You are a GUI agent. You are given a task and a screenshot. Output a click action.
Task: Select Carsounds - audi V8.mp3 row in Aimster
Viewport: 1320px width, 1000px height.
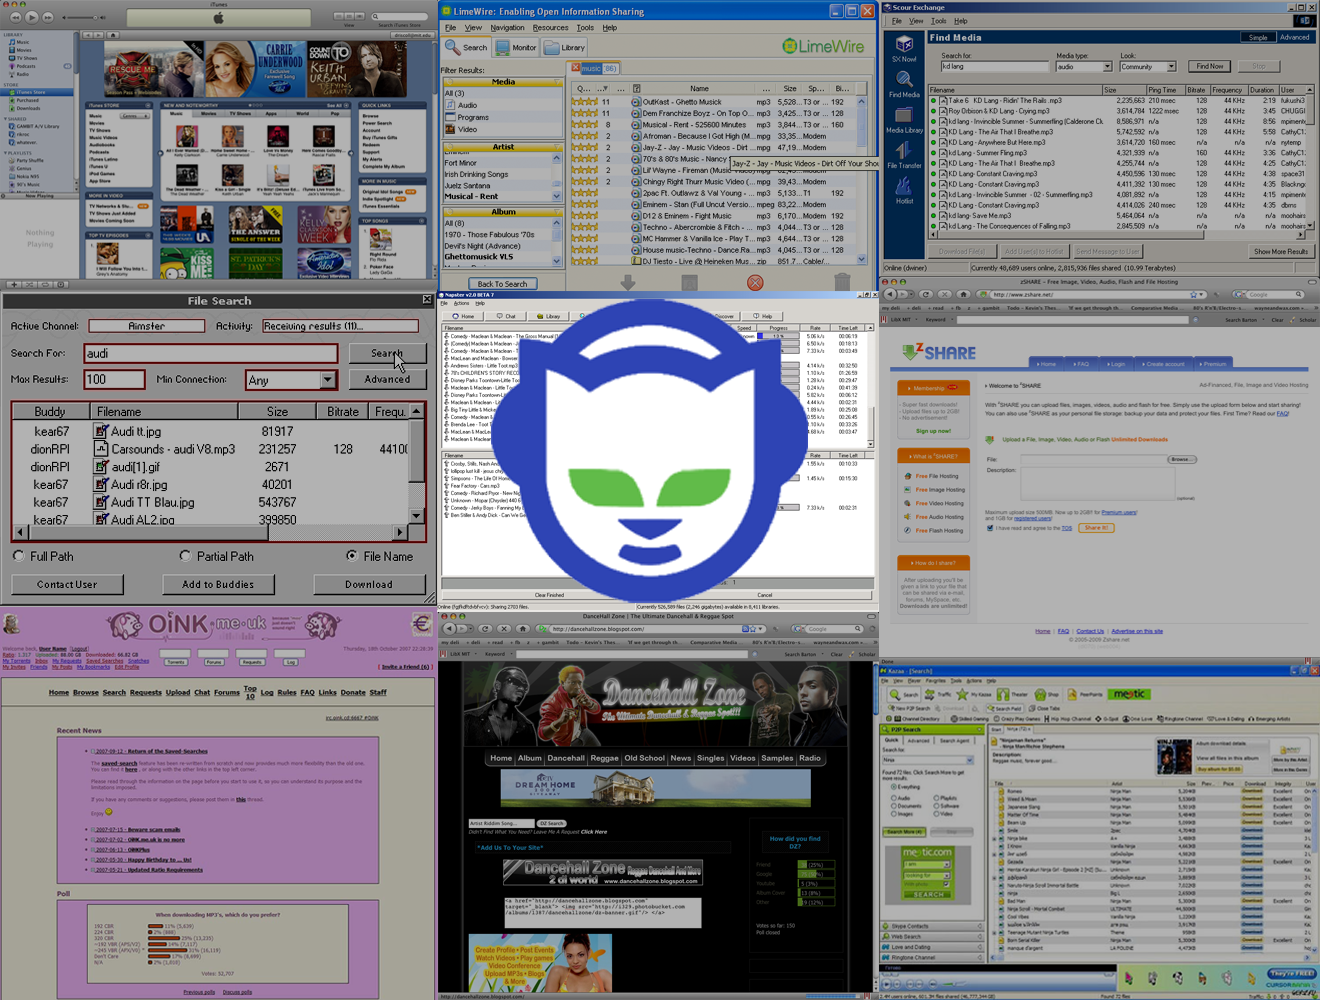pos(210,449)
